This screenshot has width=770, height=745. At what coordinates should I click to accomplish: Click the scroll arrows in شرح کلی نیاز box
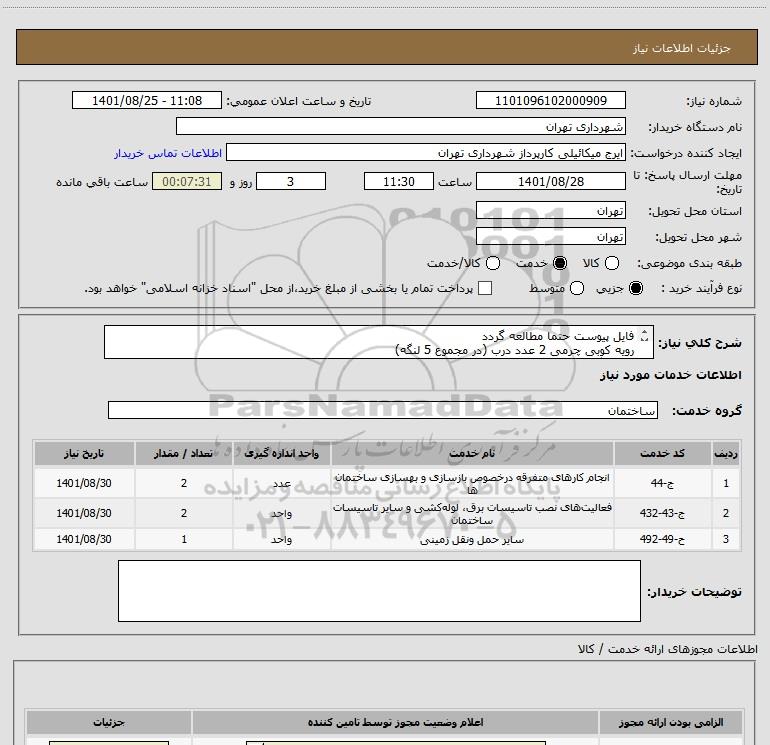[645, 335]
